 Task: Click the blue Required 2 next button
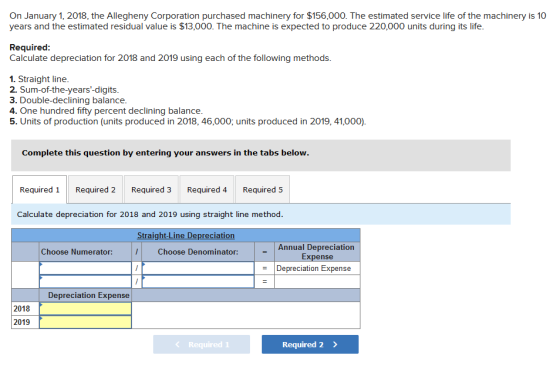pyautogui.click(x=310, y=345)
